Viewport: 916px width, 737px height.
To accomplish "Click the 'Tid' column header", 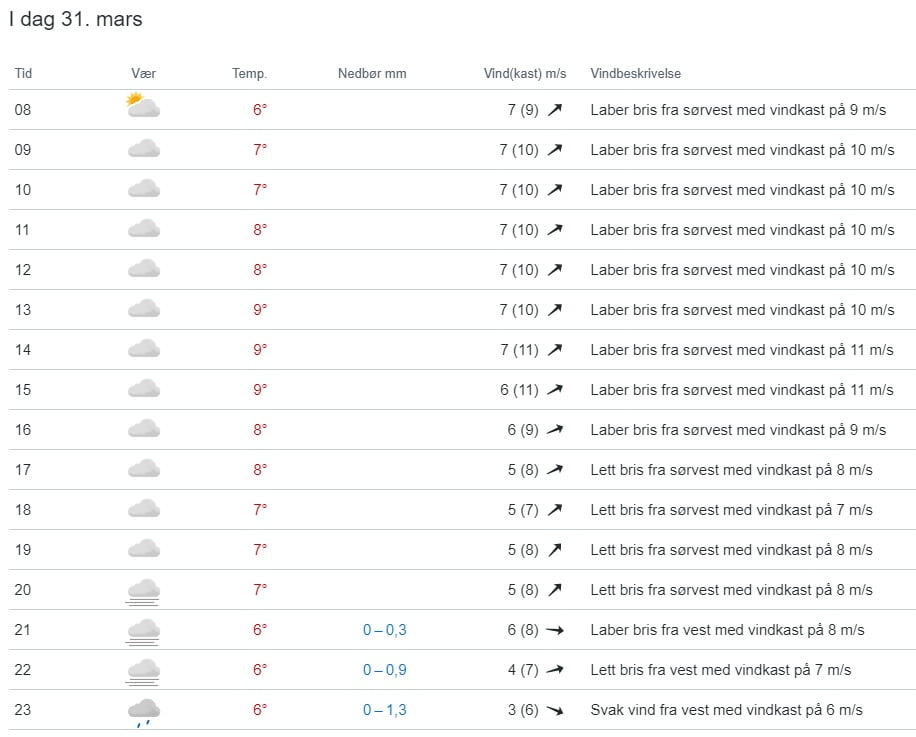I will (23, 74).
